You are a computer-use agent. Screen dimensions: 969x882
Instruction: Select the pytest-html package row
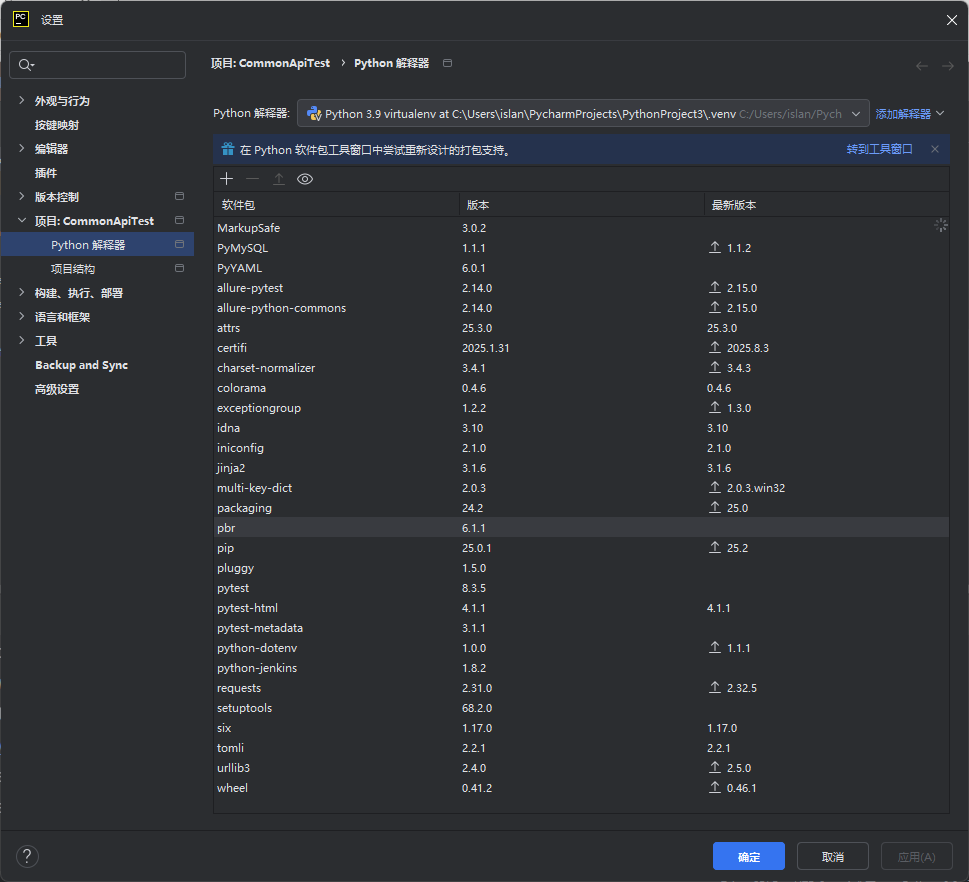581,608
